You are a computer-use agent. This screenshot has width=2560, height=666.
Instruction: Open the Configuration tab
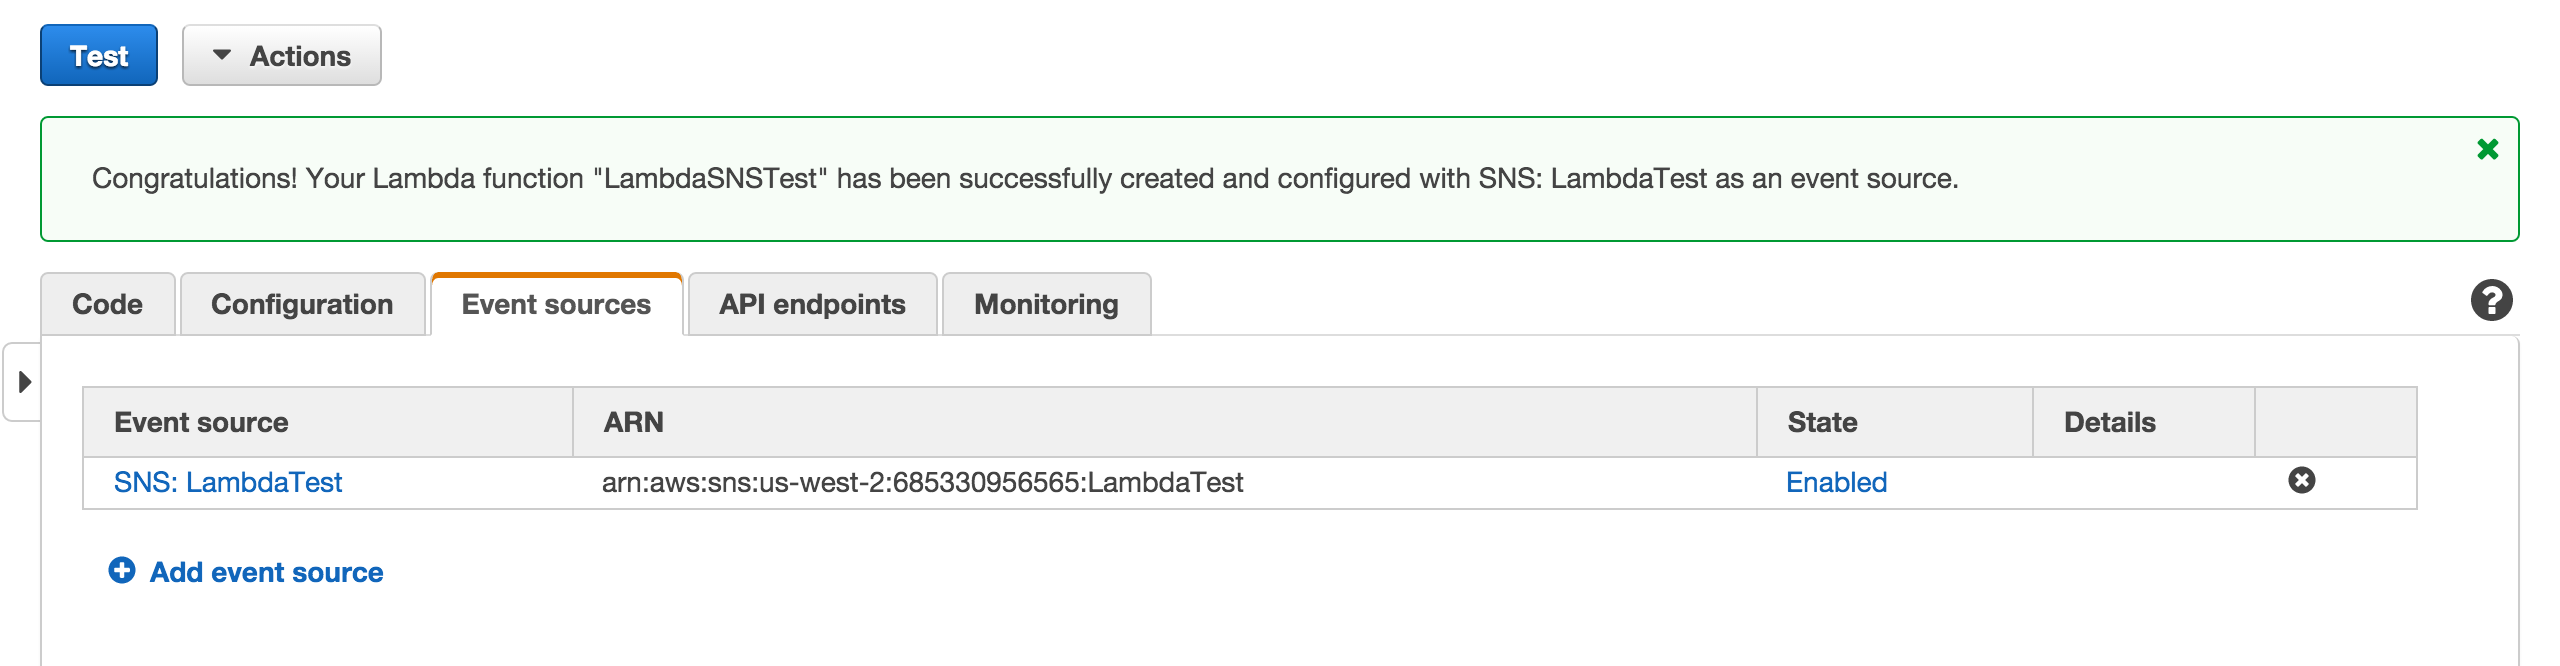tap(301, 304)
